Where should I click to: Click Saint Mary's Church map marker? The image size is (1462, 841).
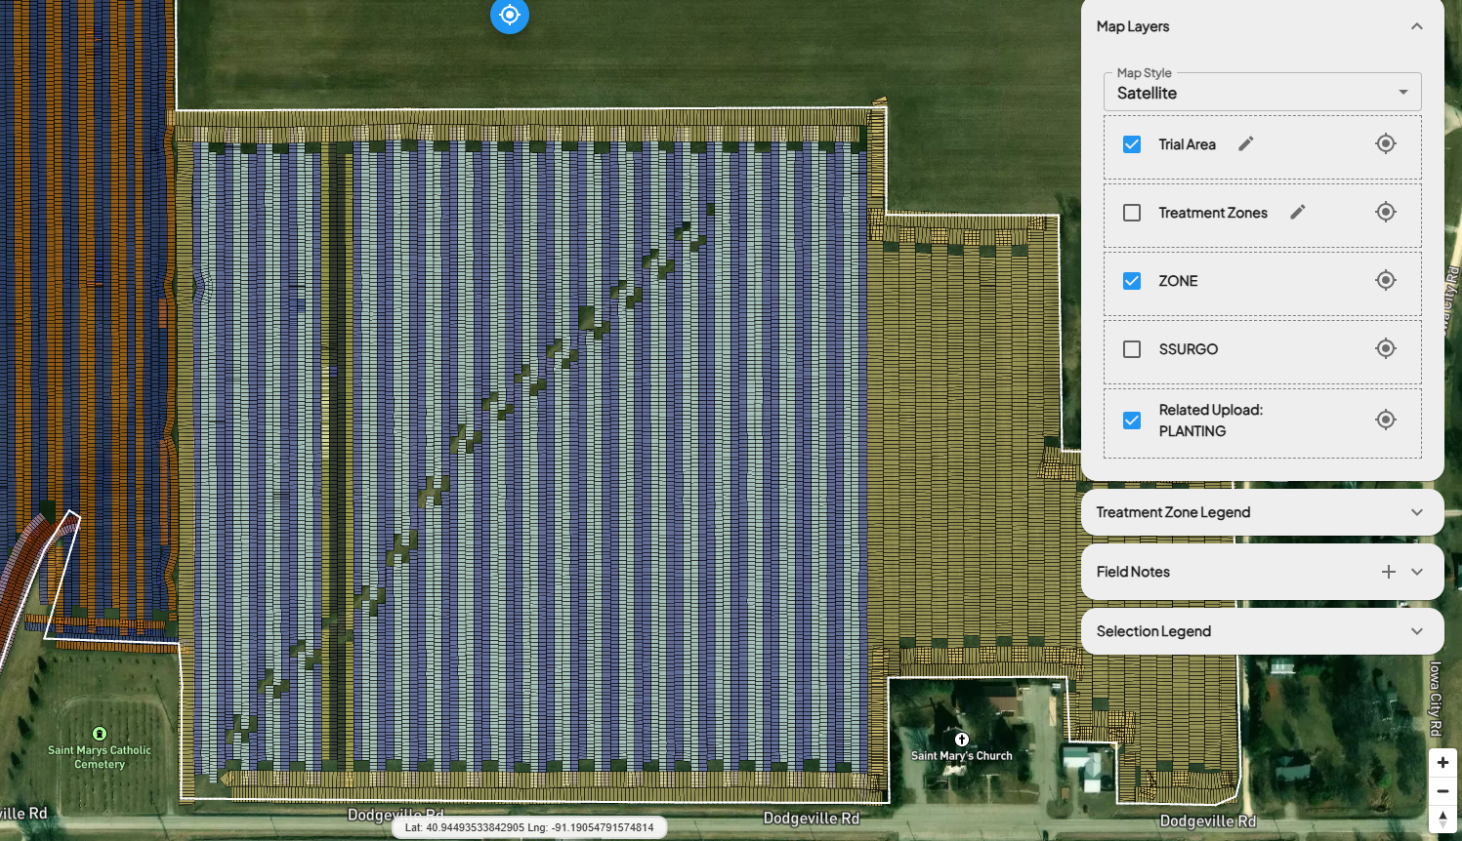click(961, 740)
